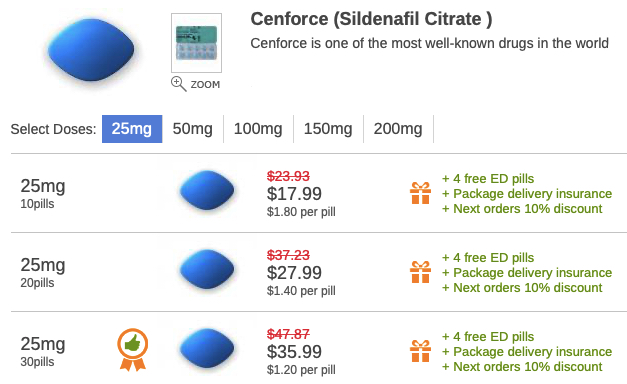
Task: Click the orange thumbs-up ribbon badge
Action: 133,350
